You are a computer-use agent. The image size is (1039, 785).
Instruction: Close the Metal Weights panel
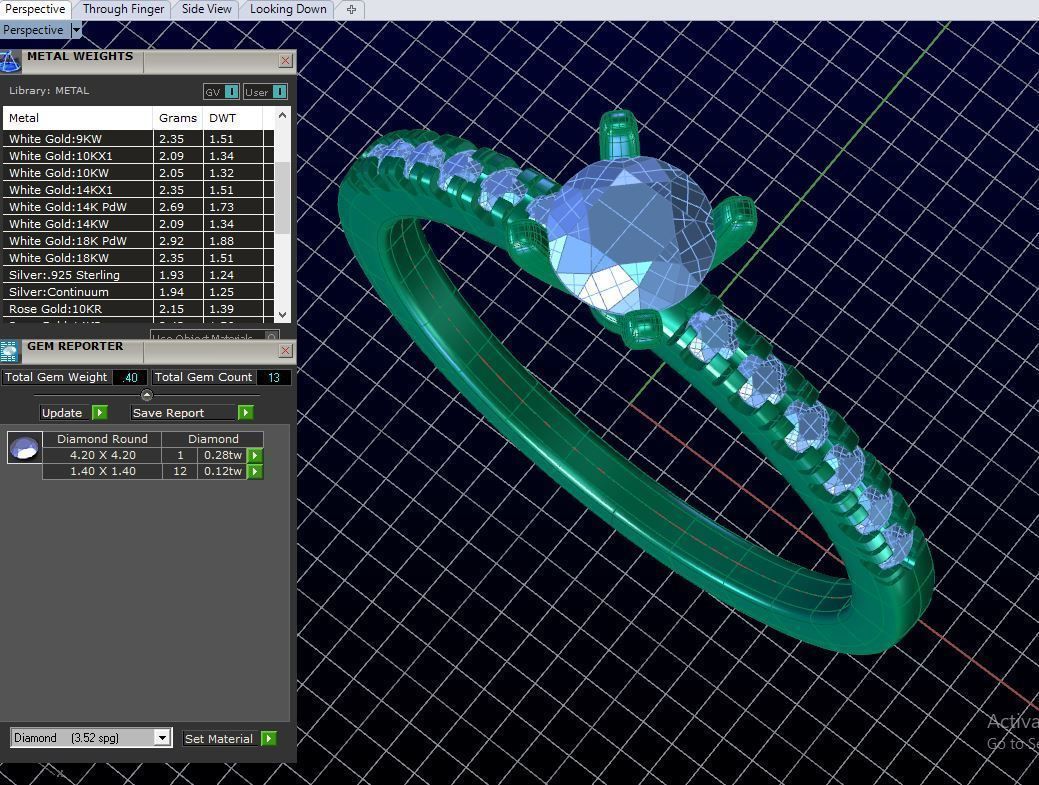coord(285,61)
